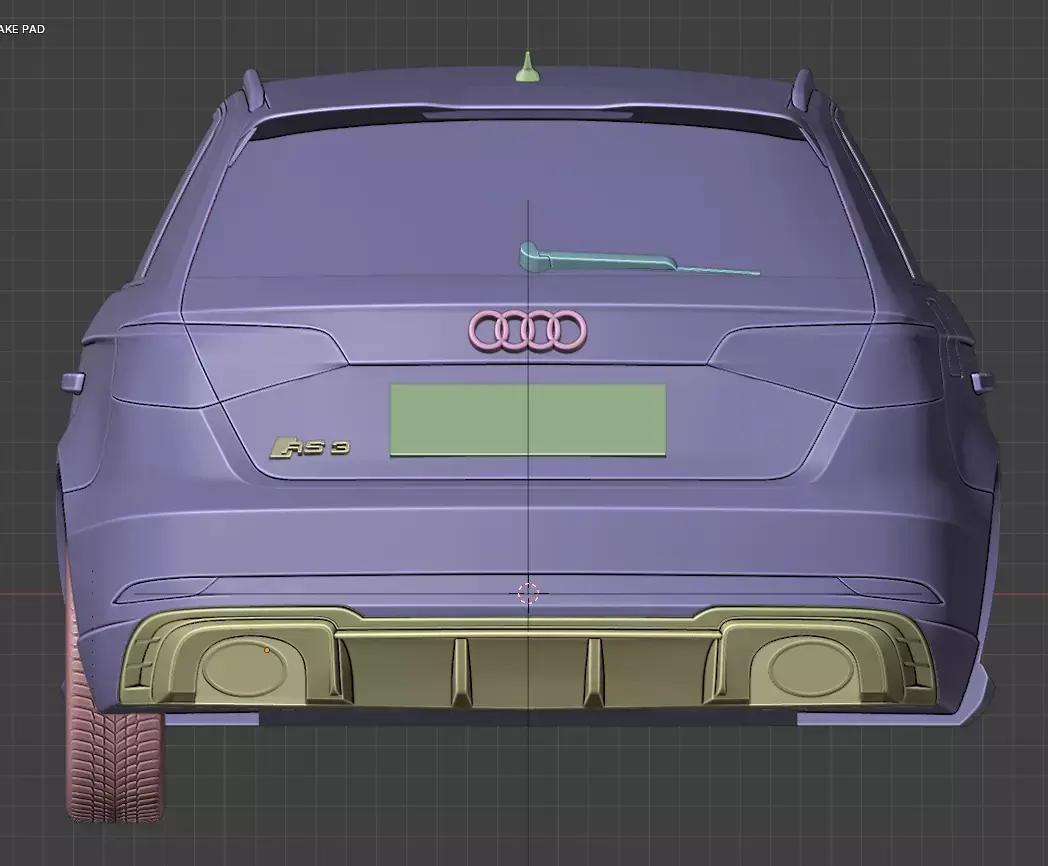Click the pink Audi four-rings emblem

pyautogui.click(x=528, y=330)
